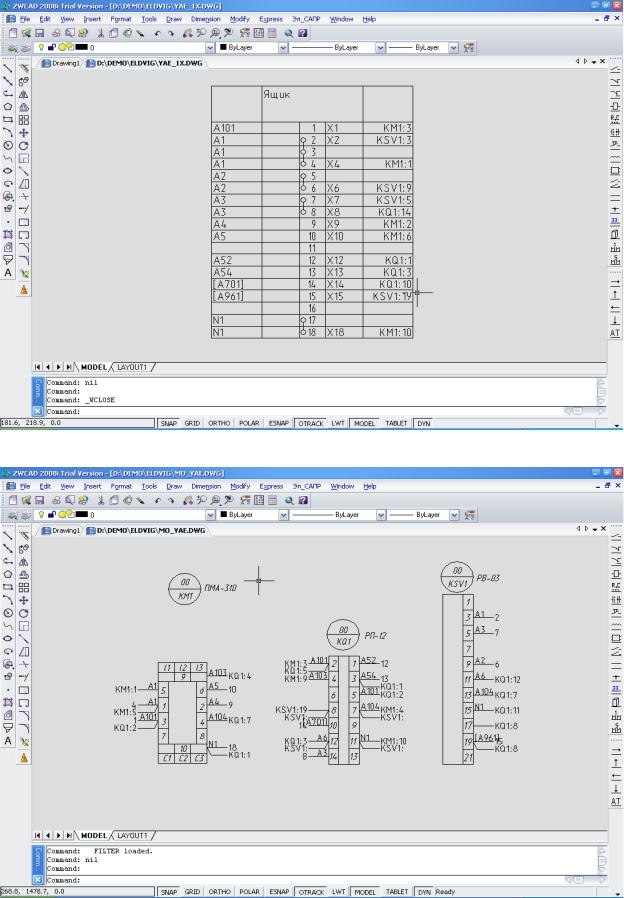
Task: Select the Circle tool in bottom window
Action: pos(8,610)
